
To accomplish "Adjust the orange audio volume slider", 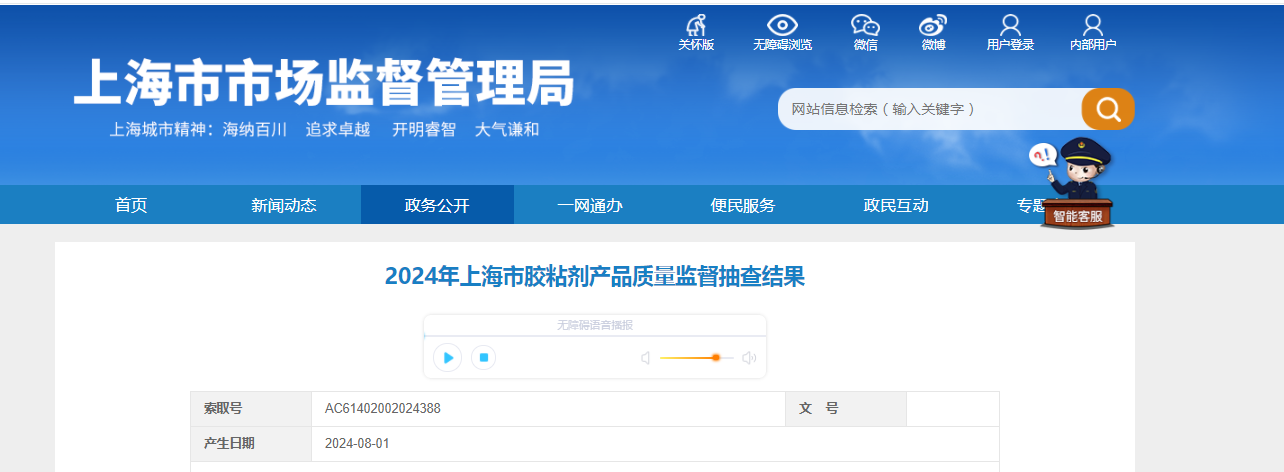I will pos(715,357).
